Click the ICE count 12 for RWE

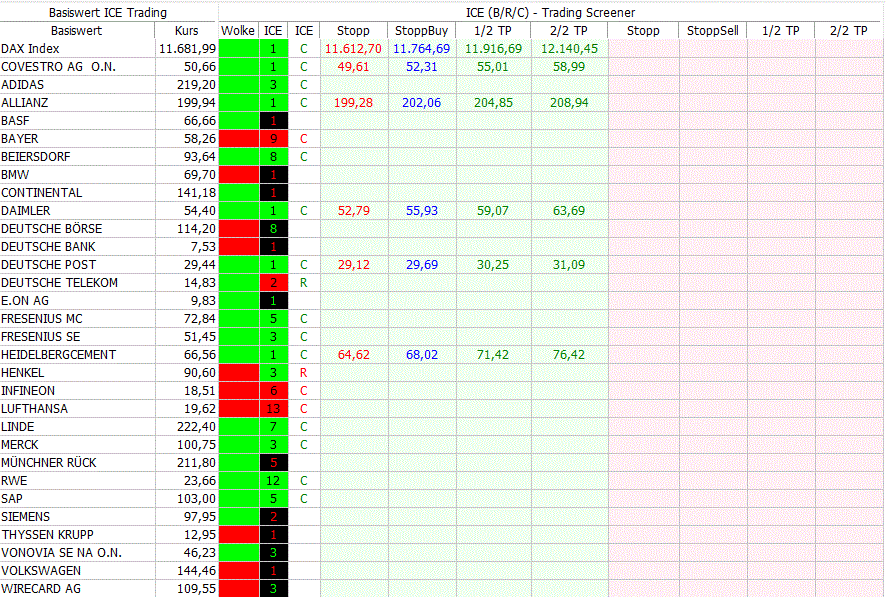[273, 481]
